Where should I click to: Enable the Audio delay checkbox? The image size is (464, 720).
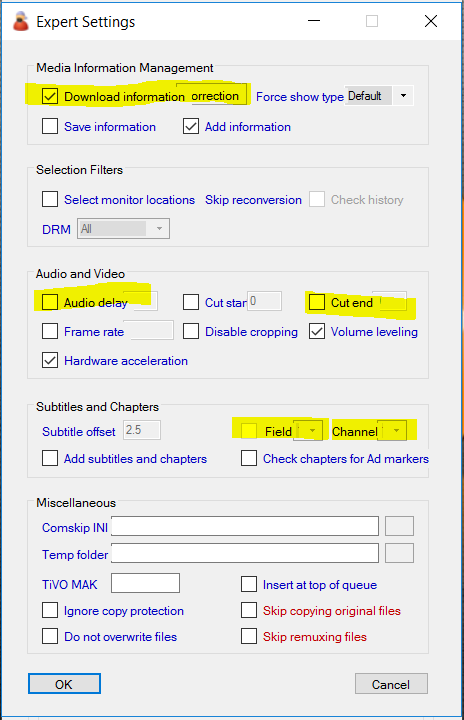tap(50, 302)
